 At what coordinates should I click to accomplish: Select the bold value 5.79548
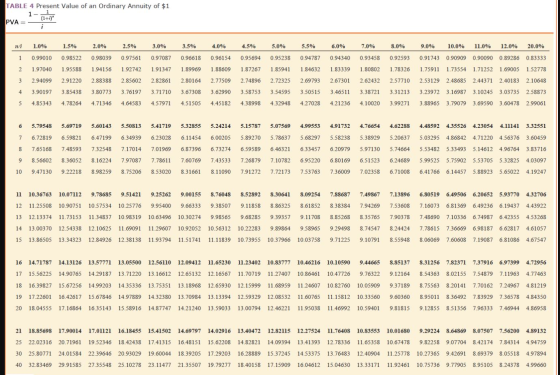42,126
